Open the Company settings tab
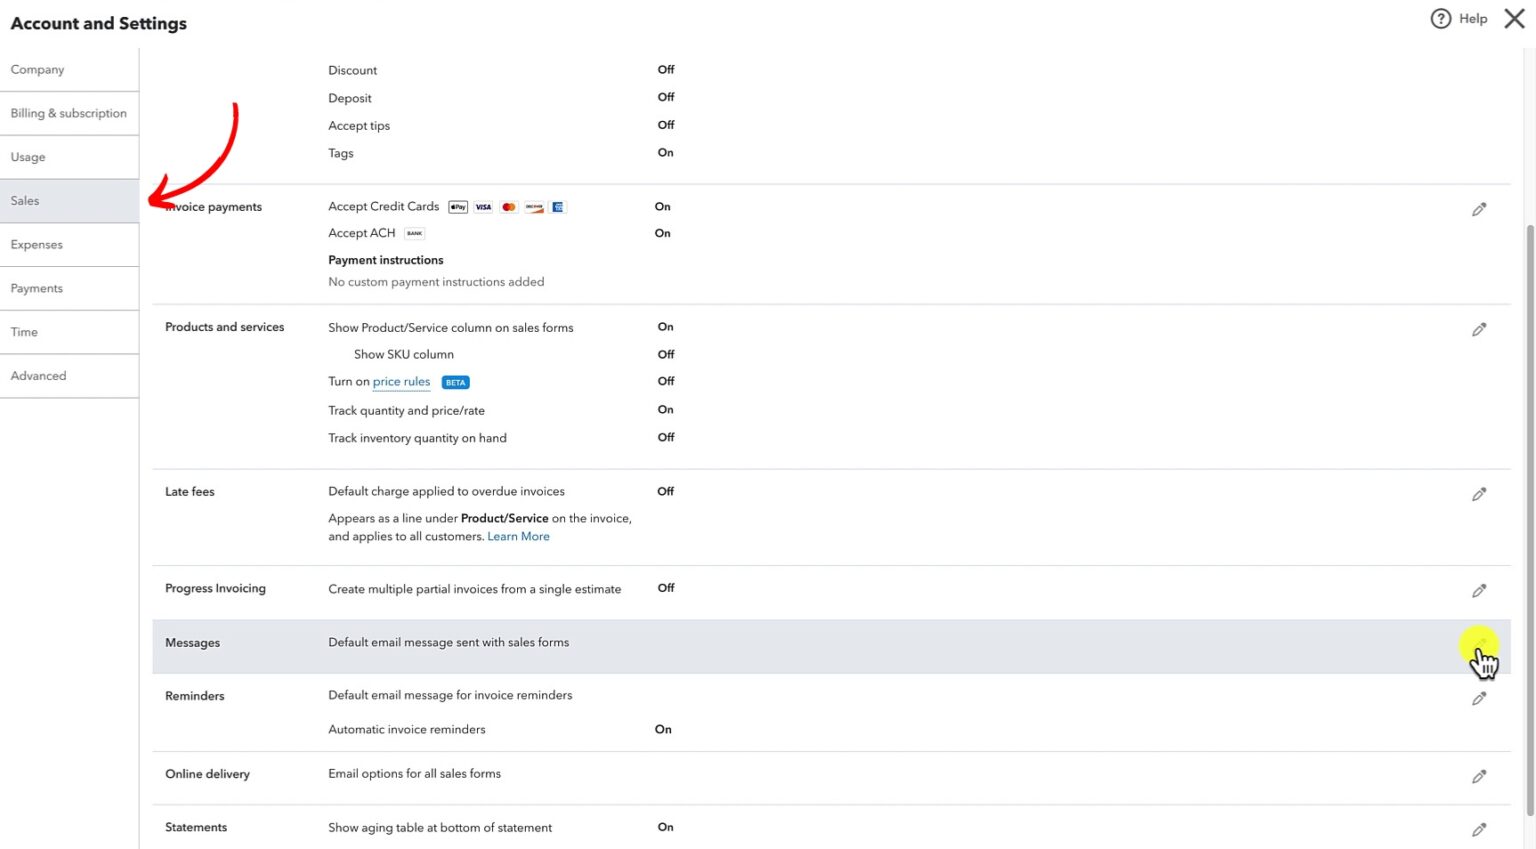Screen dimensions: 1536x849 (x=69, y=70)
